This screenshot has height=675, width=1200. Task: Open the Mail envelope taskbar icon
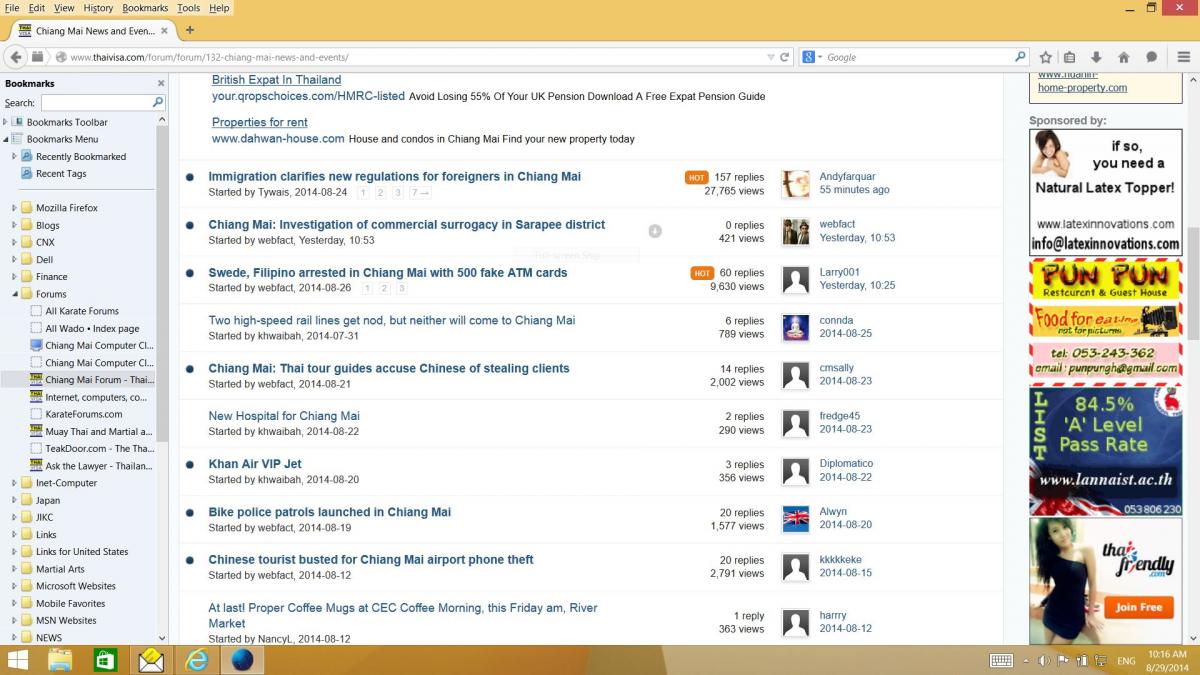coord(151,660)
